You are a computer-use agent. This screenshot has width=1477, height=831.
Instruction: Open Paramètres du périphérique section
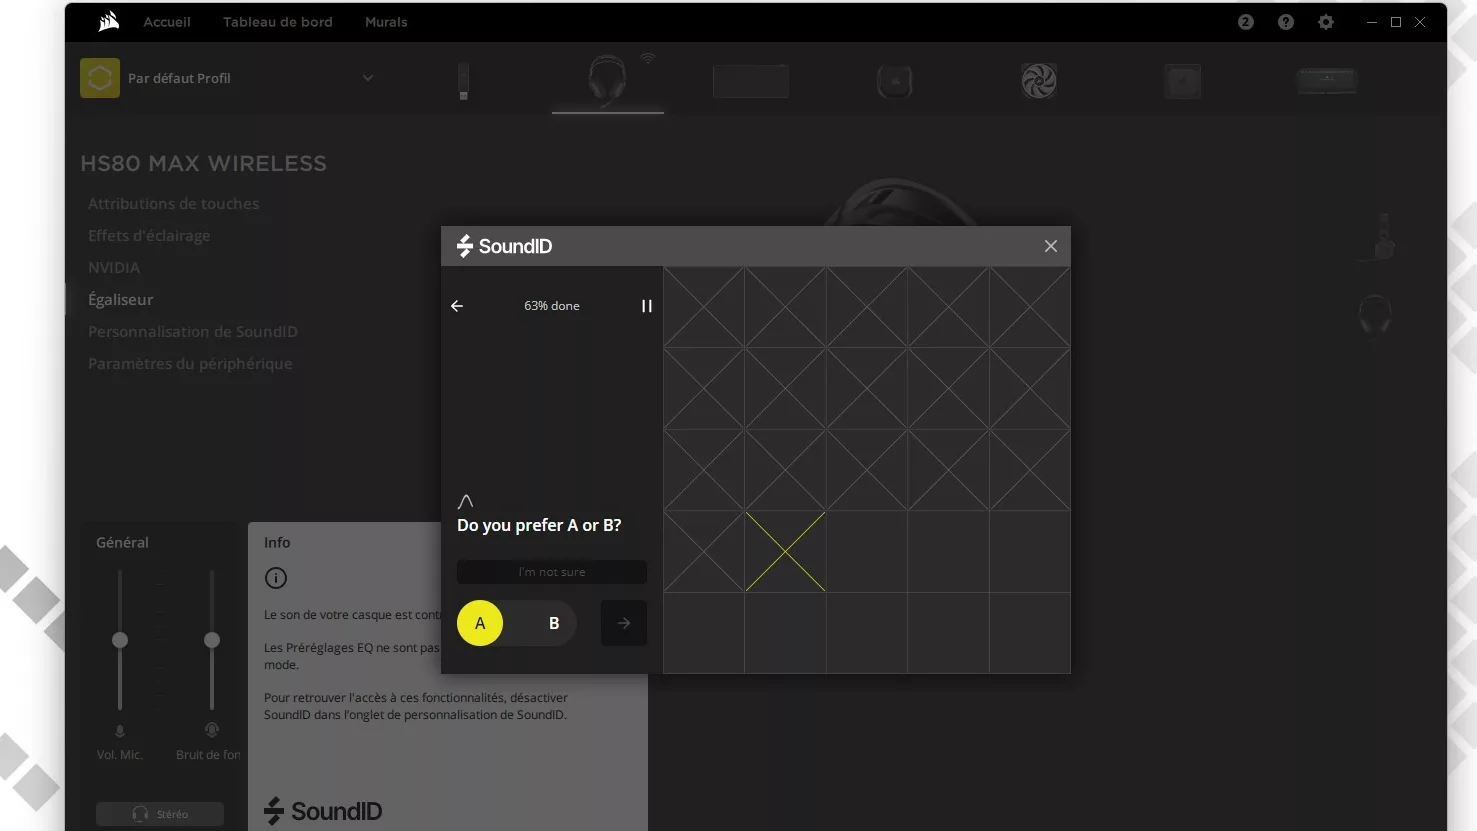[x=190, y=363]
